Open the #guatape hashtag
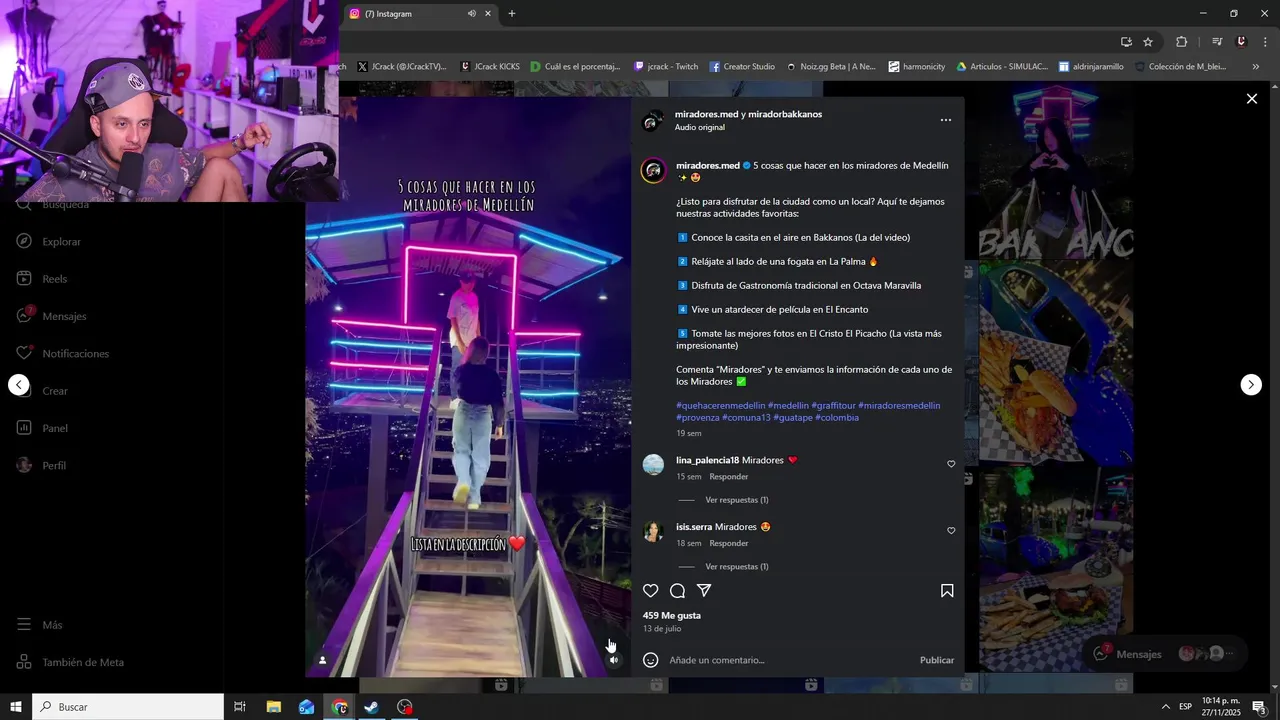 (x=792, y=418)
